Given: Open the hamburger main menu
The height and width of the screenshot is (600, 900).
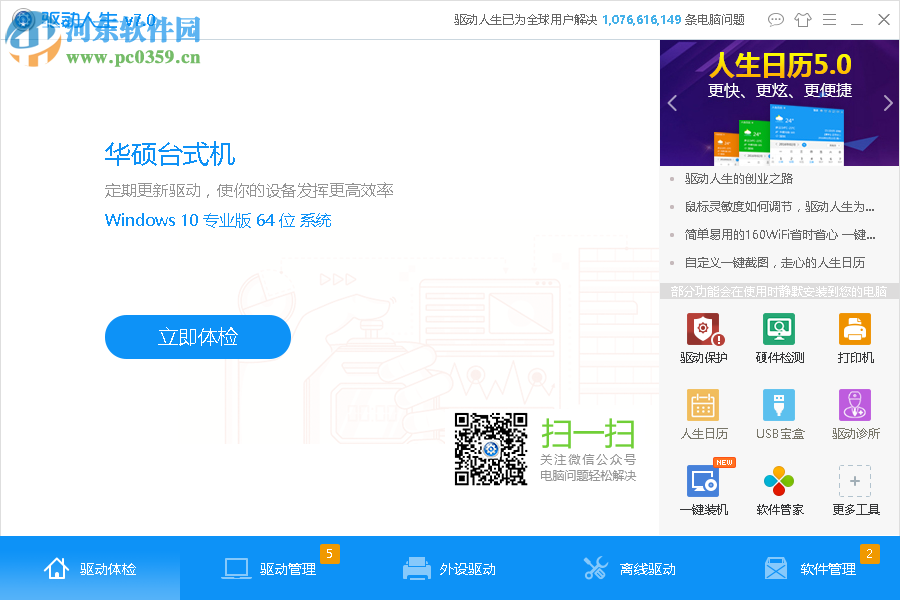Looking at the screenshot, I should tap(829, 19).
